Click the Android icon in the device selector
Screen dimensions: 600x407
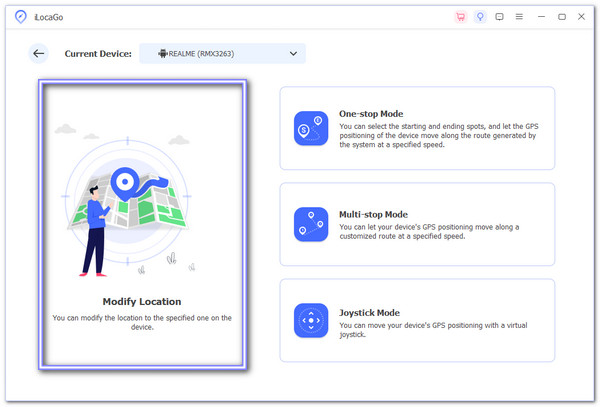163,54
